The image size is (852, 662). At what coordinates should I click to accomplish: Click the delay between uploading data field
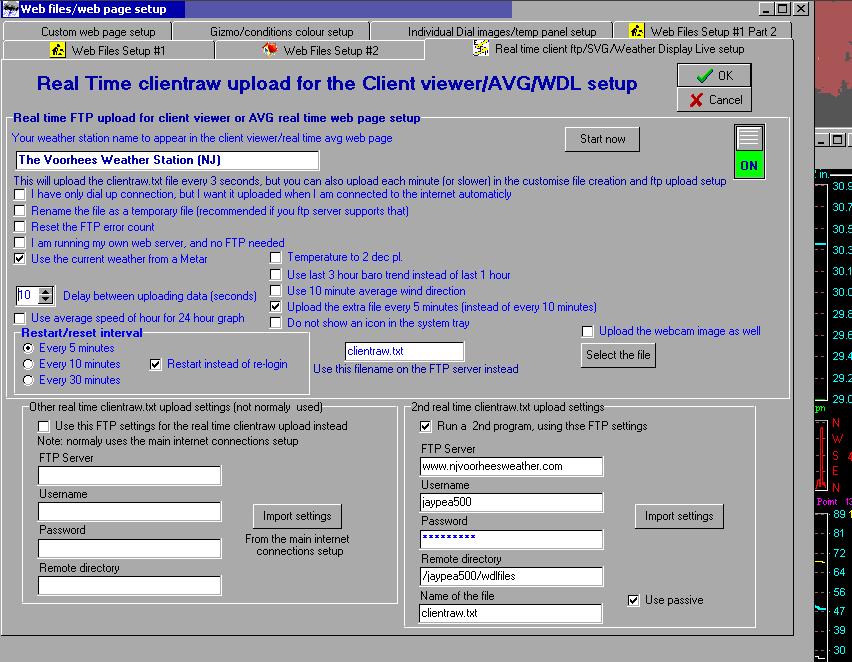(x=28, y=295)
